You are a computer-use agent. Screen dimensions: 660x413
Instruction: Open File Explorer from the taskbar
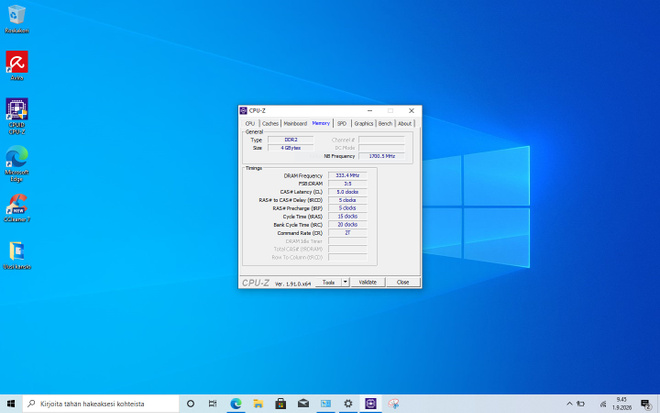(x=258, y=404)
